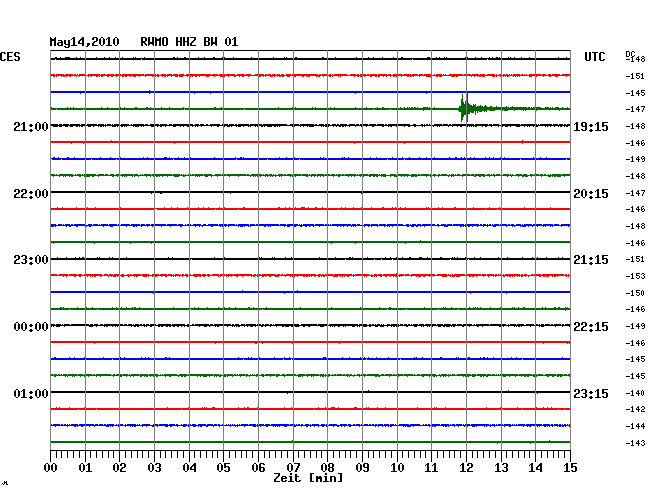
Task: Pick minute 10 on the Zeit axis
Action: pos(397,467)
